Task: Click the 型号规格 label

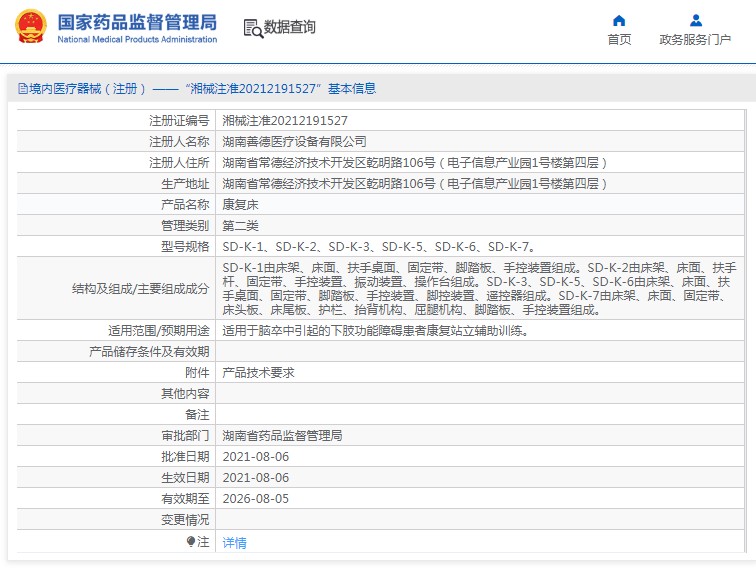Action: coord(185,247)
